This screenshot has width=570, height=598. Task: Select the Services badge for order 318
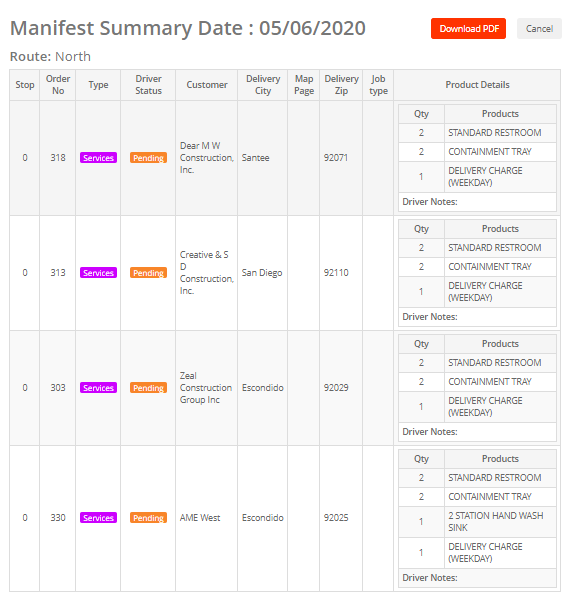click(x=98, y=158)
